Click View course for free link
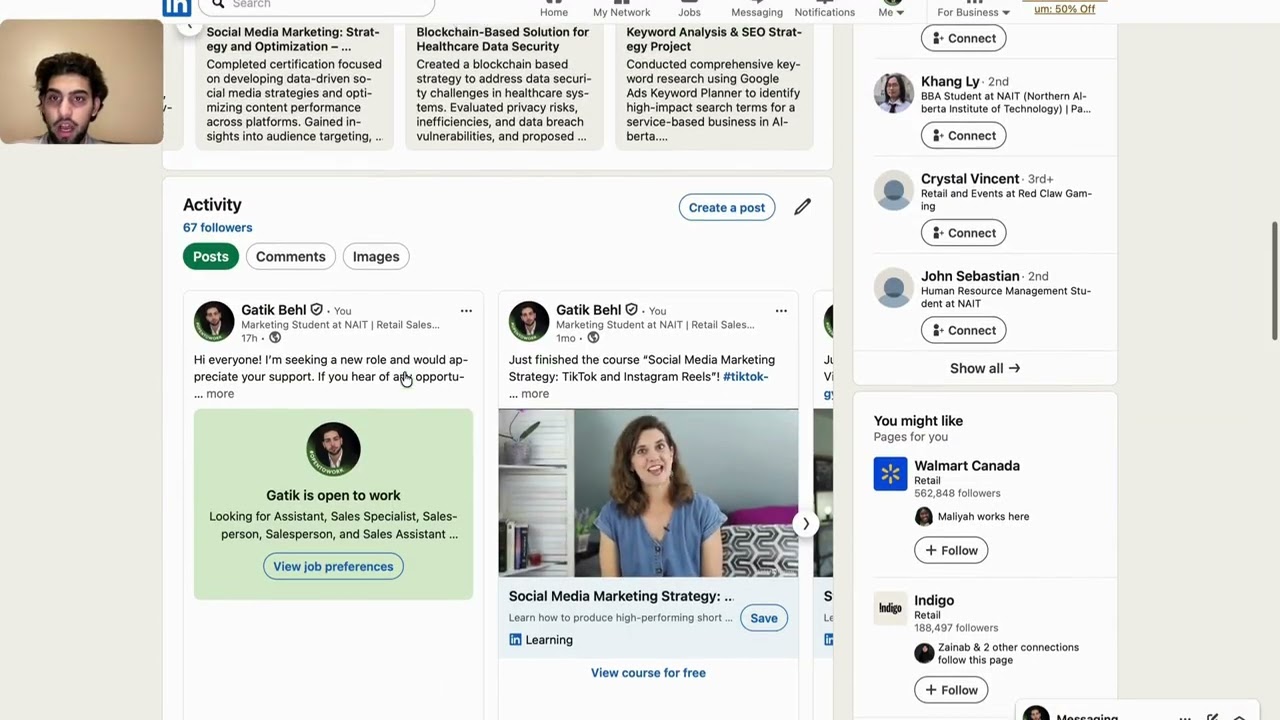This screenshot has height=720, width=1280. tap(648, 673)
